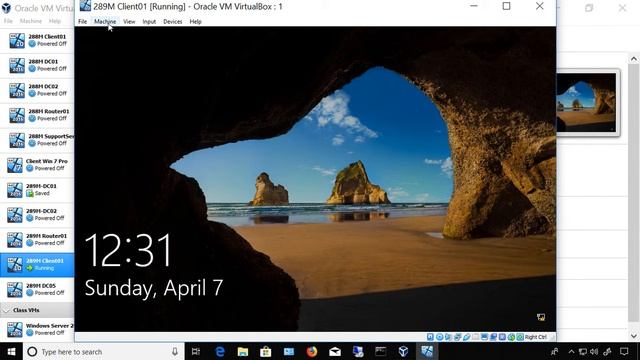Open the Command Prompt taskbar icon
Viewport: 640px width, 360px height.
tap(380, 351)
